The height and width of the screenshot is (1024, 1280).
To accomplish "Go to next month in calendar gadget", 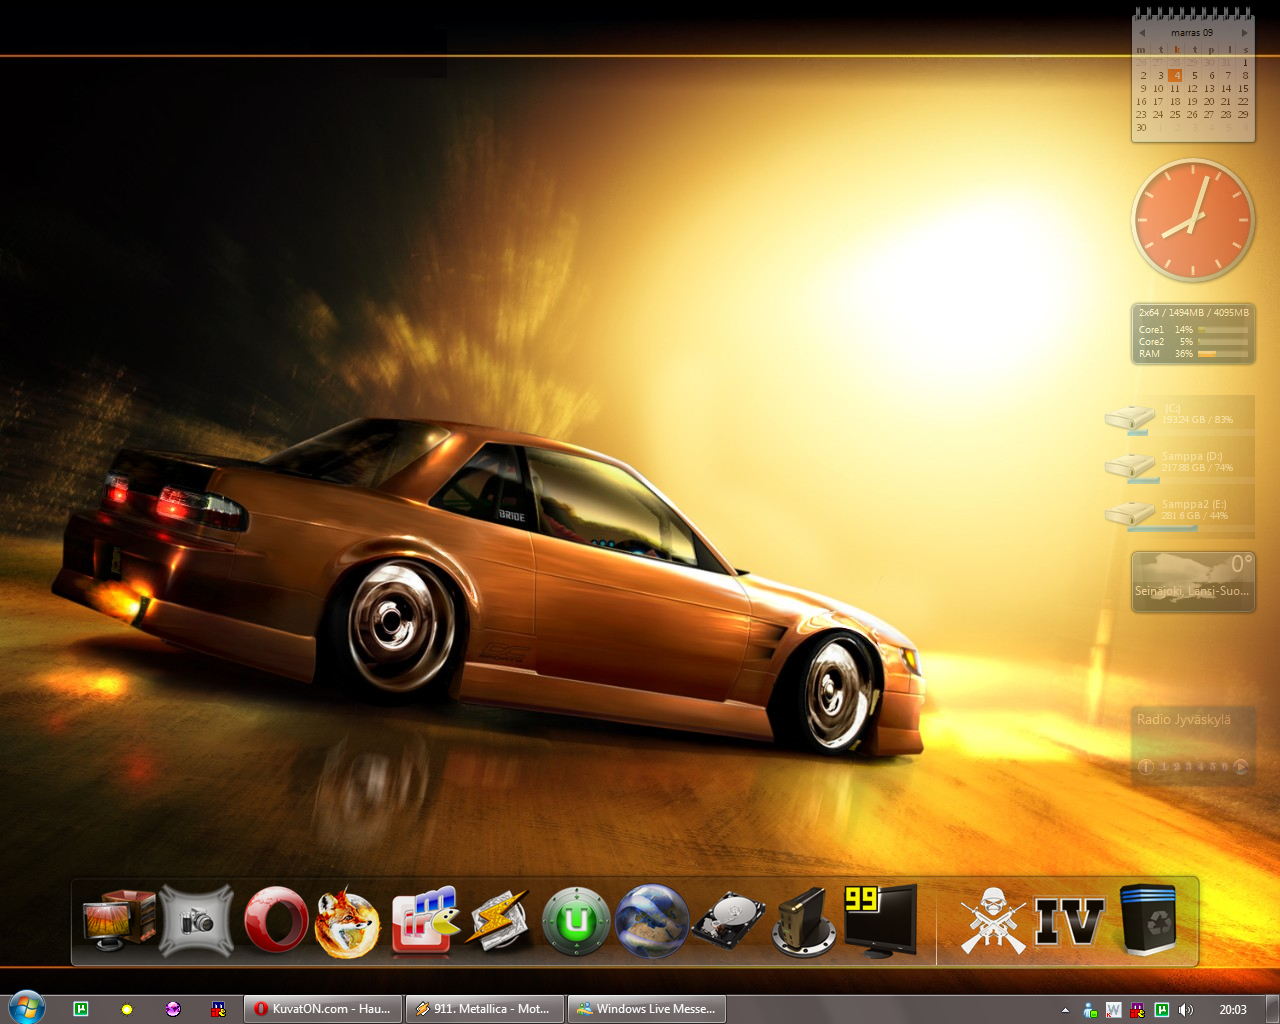I will (1244, 33).
